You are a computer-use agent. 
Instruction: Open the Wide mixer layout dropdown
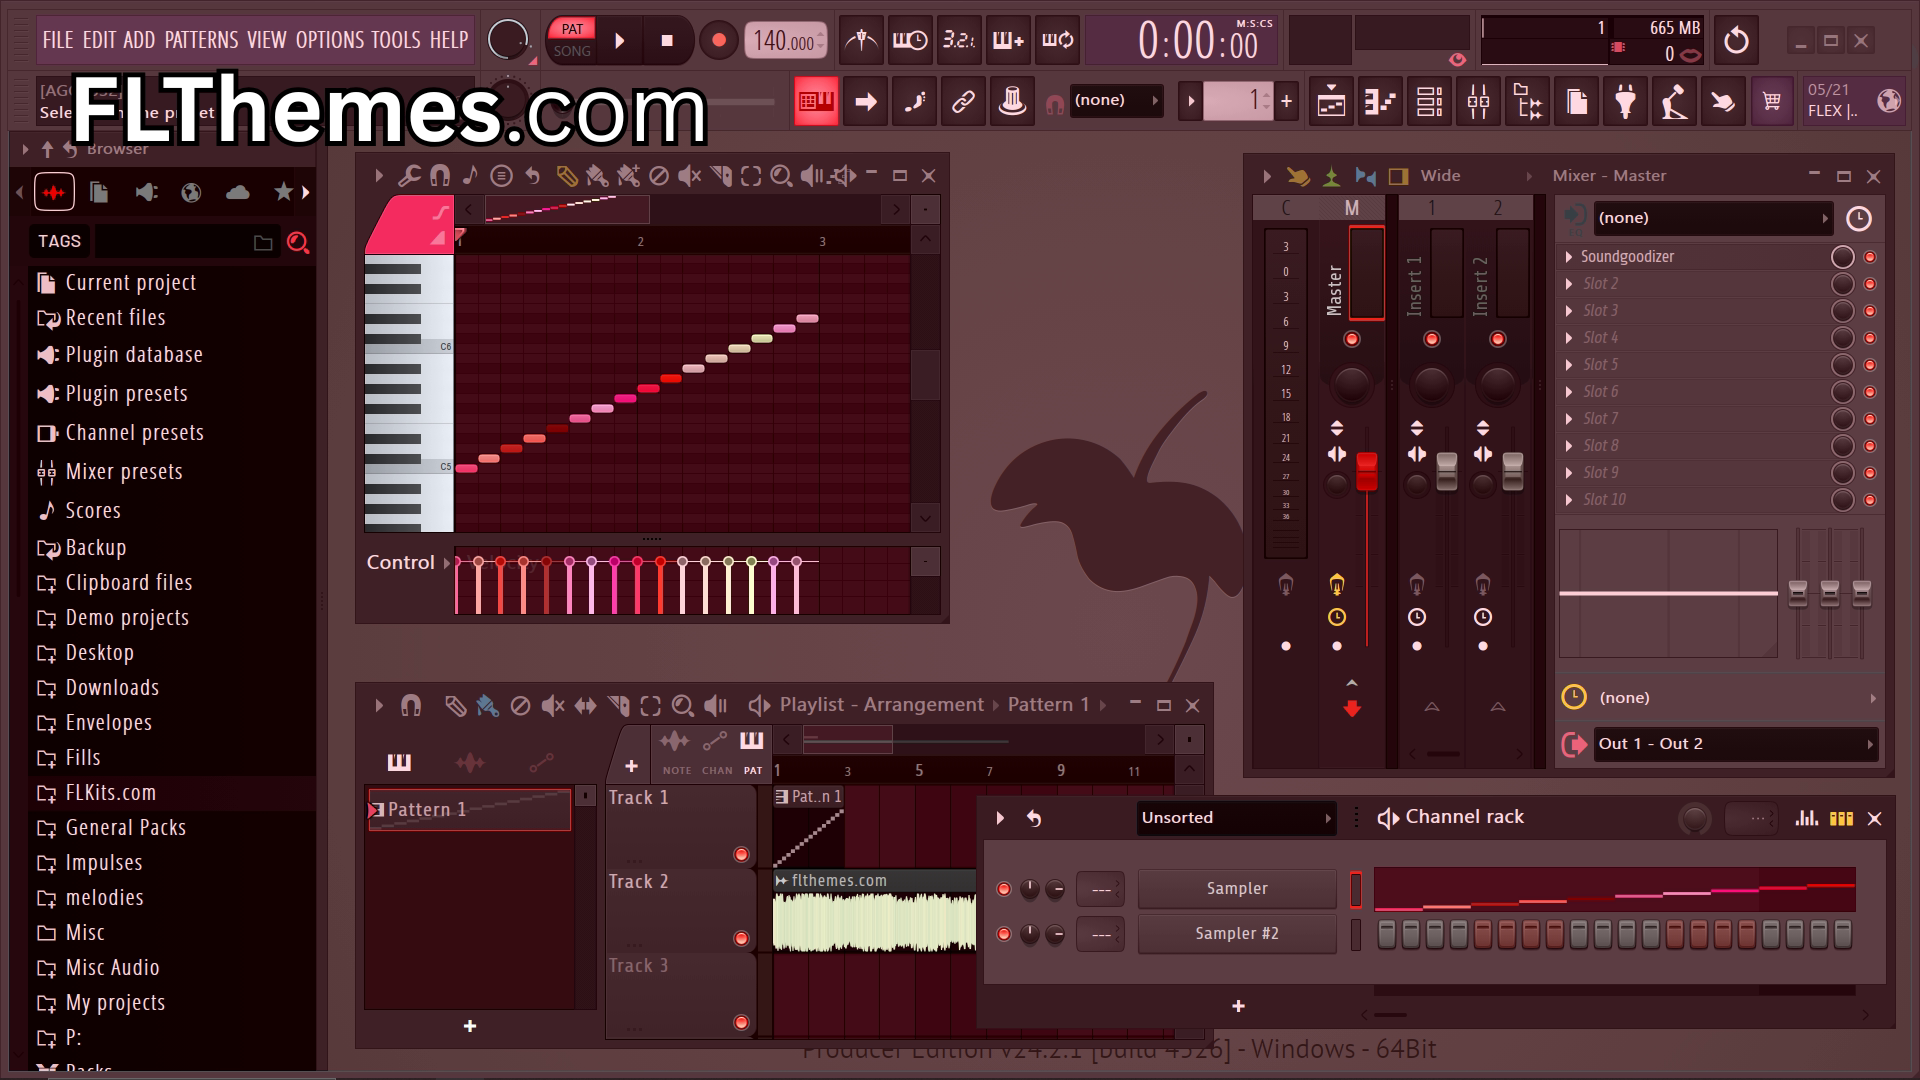click(x=1478, y=176)
